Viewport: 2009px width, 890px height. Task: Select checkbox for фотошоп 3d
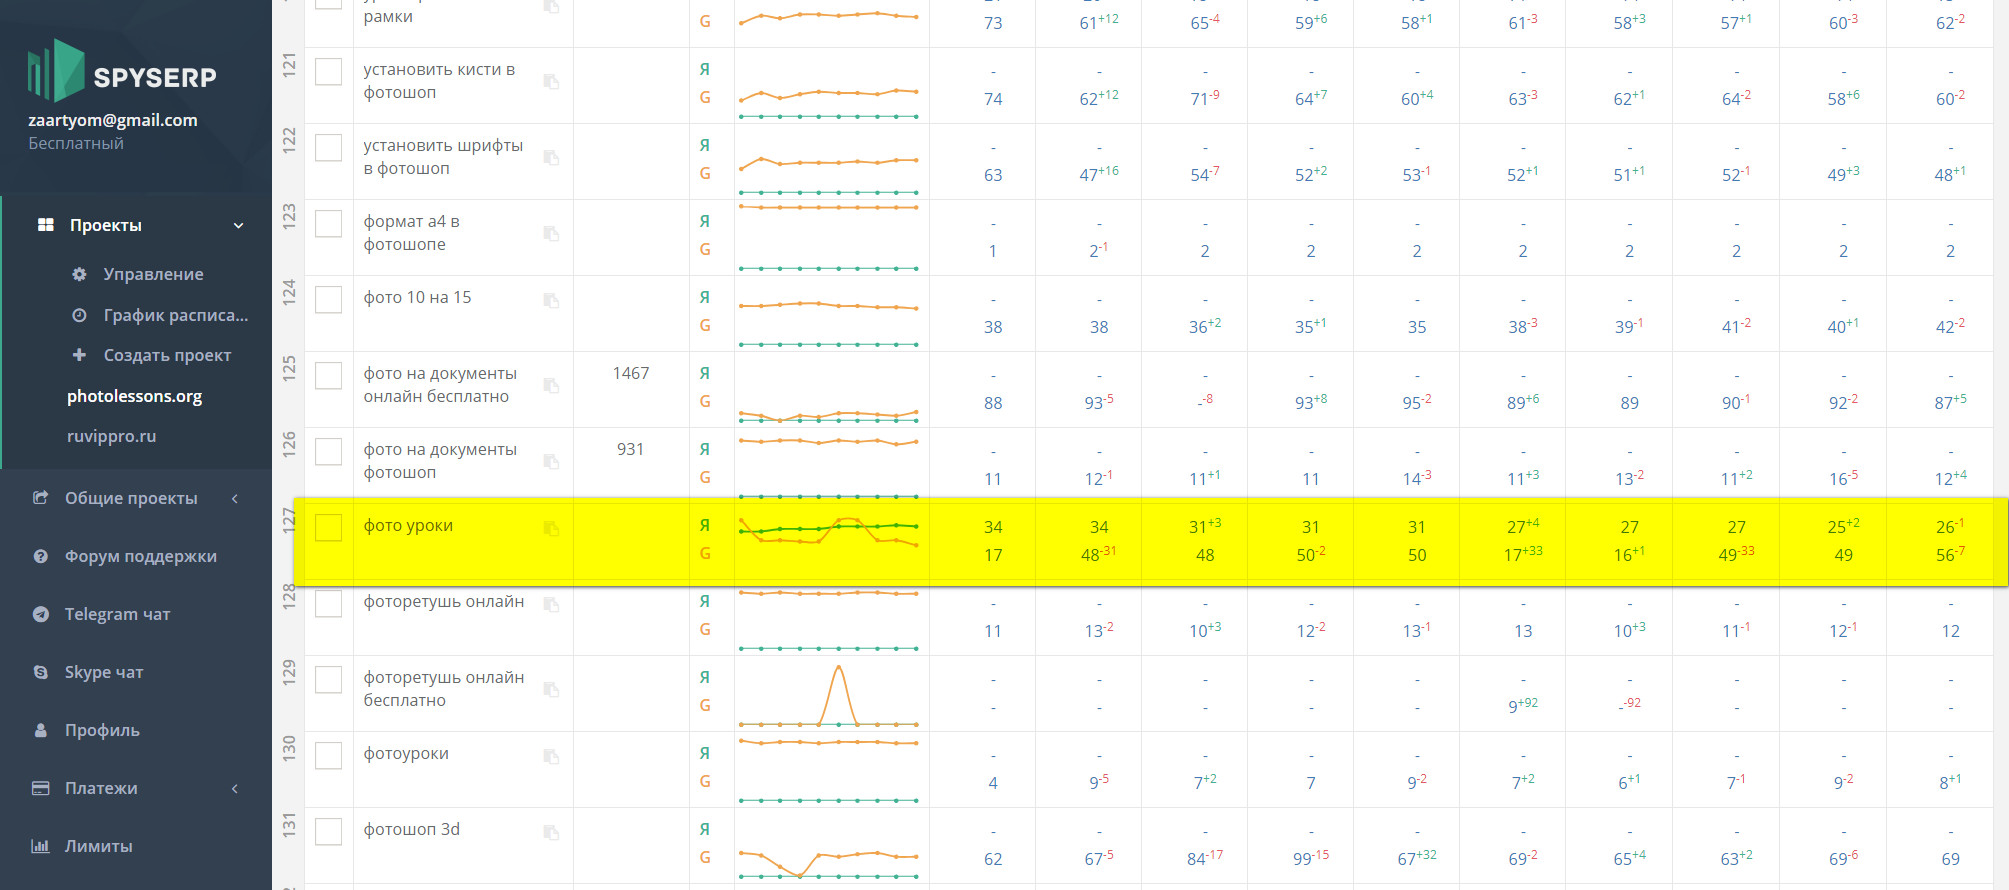329,832
